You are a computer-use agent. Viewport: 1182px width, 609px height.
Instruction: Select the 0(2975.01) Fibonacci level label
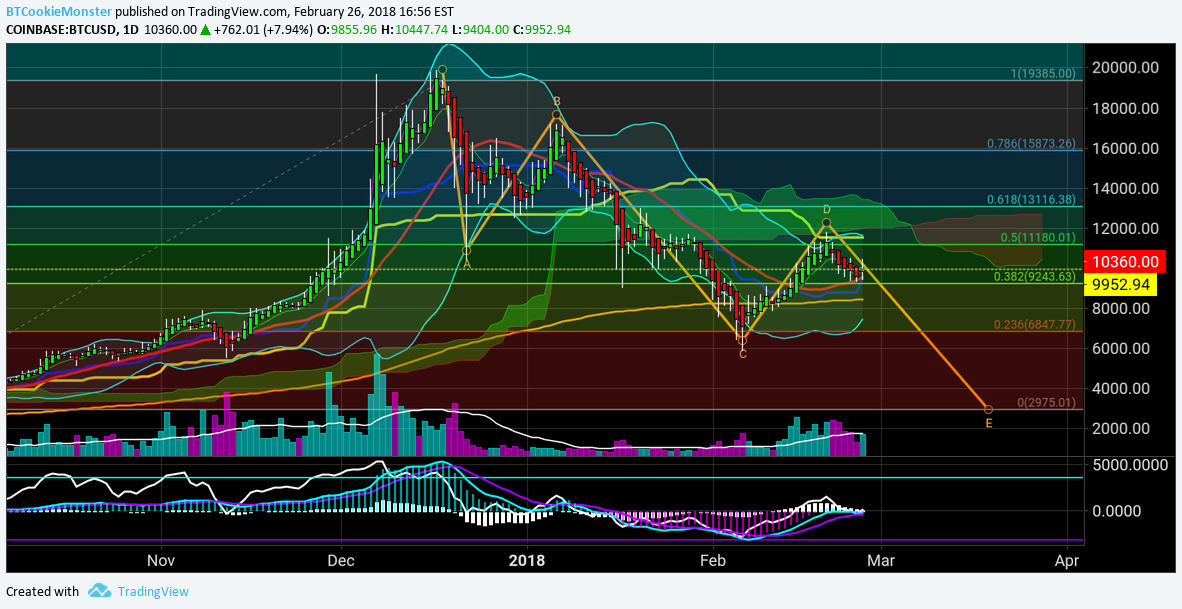tap(1046, 403)
